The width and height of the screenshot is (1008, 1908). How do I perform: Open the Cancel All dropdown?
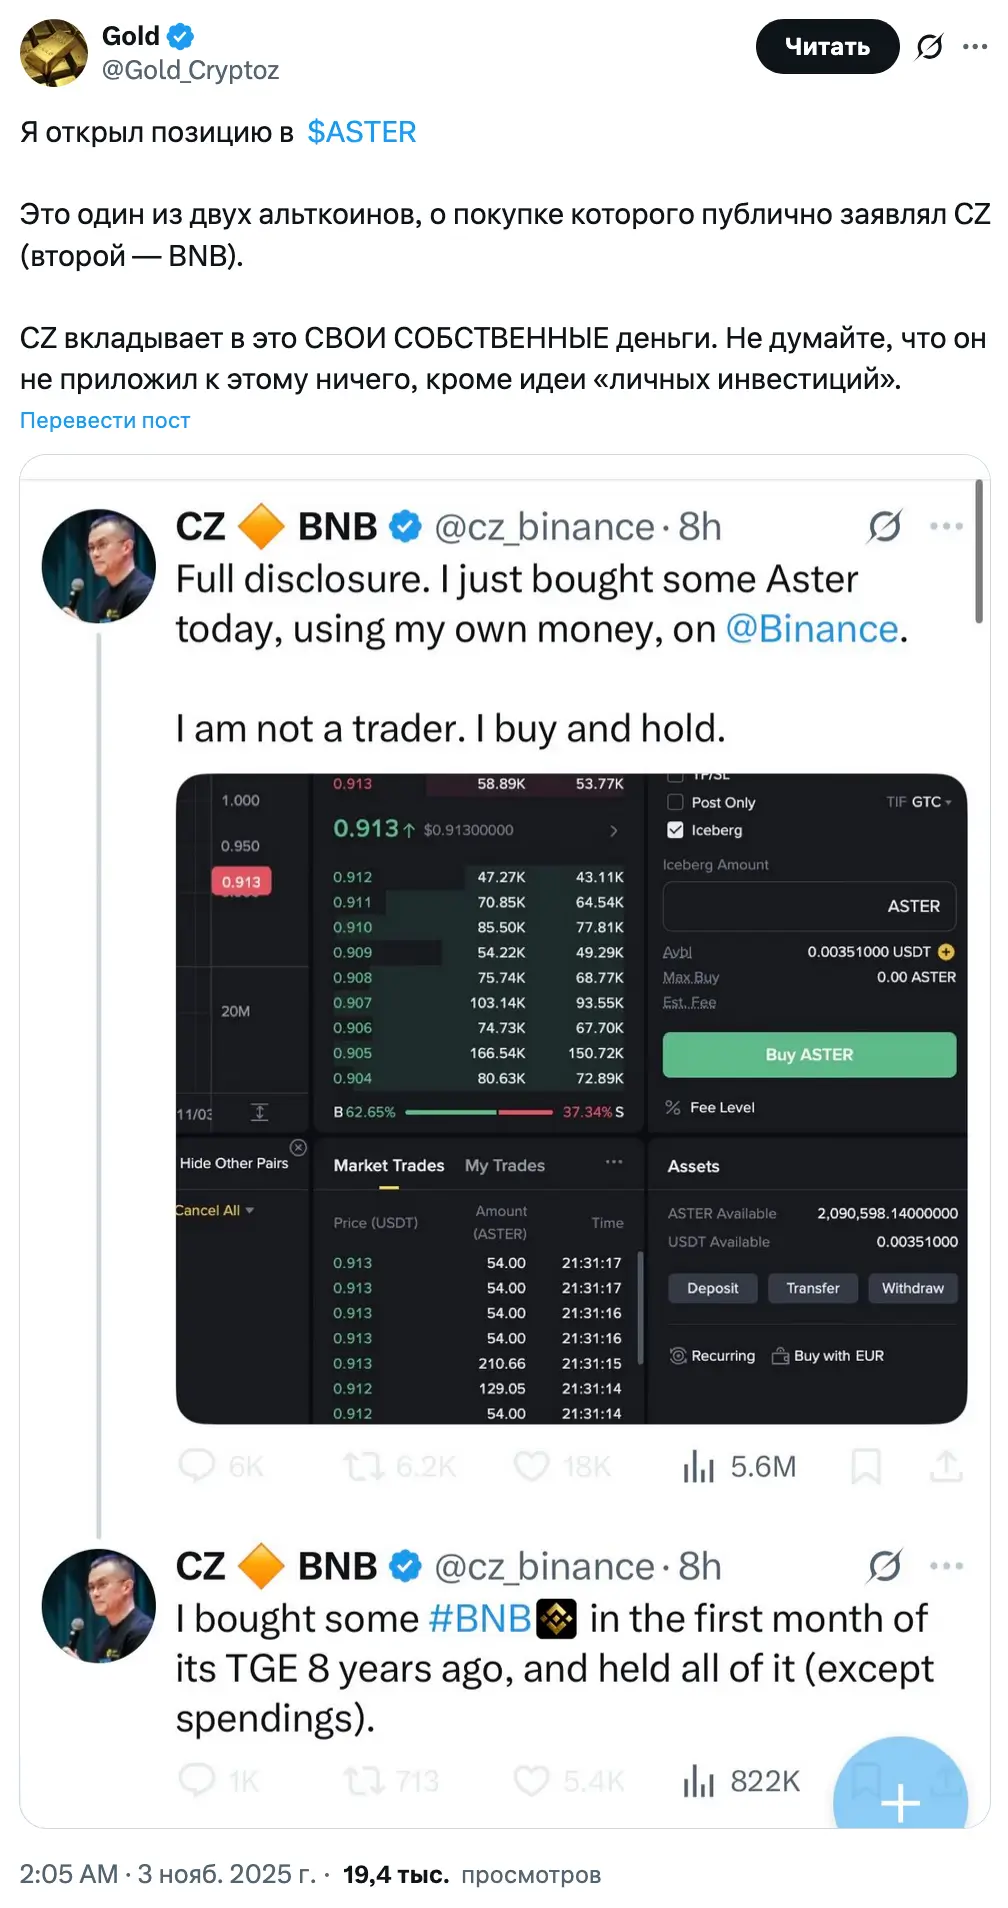[214, 1210]
